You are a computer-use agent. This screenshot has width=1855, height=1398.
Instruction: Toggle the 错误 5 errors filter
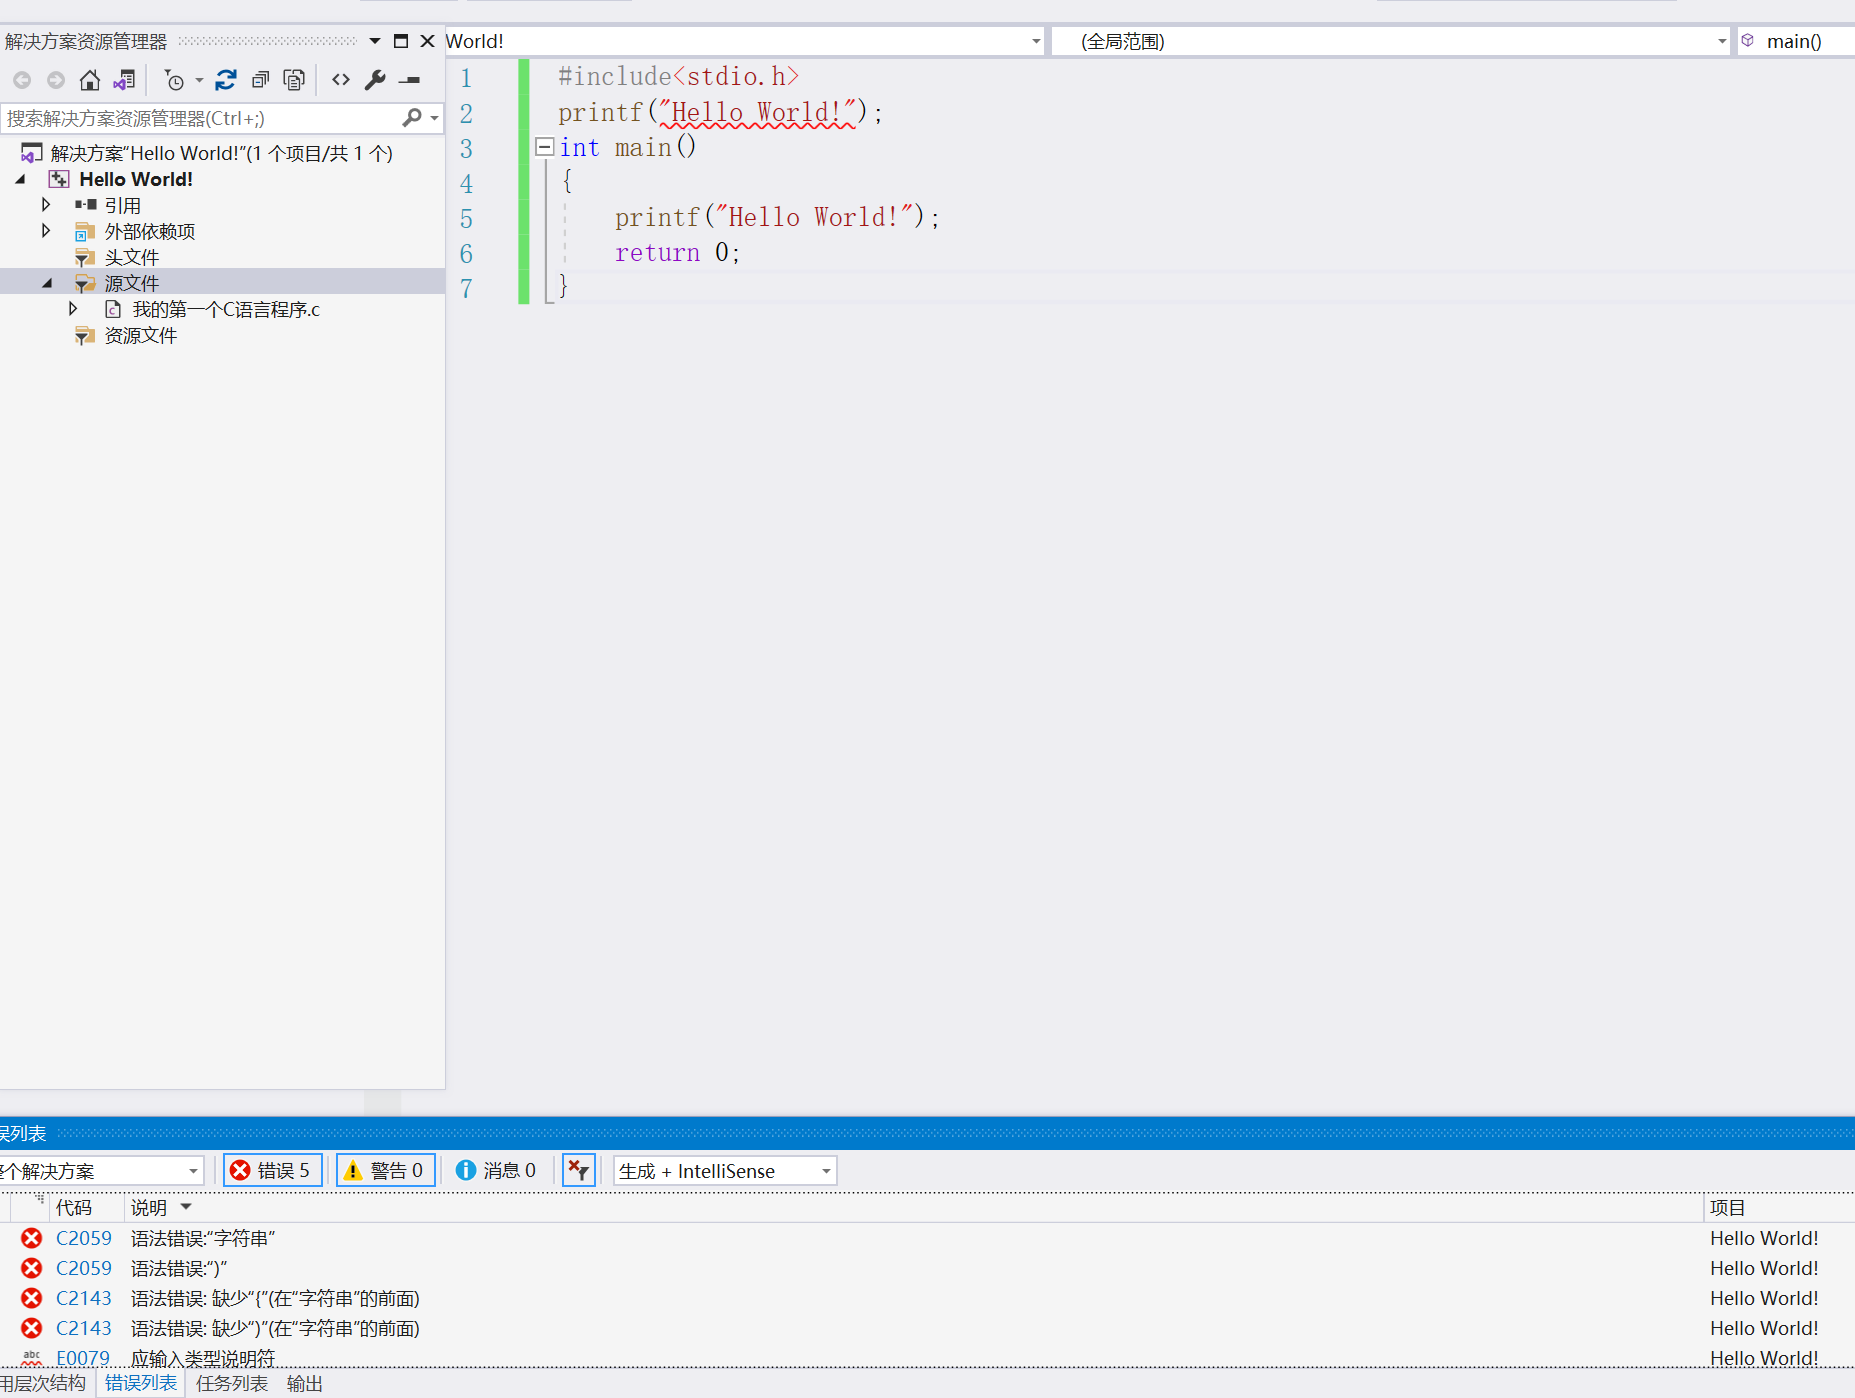click(272, 1170)
